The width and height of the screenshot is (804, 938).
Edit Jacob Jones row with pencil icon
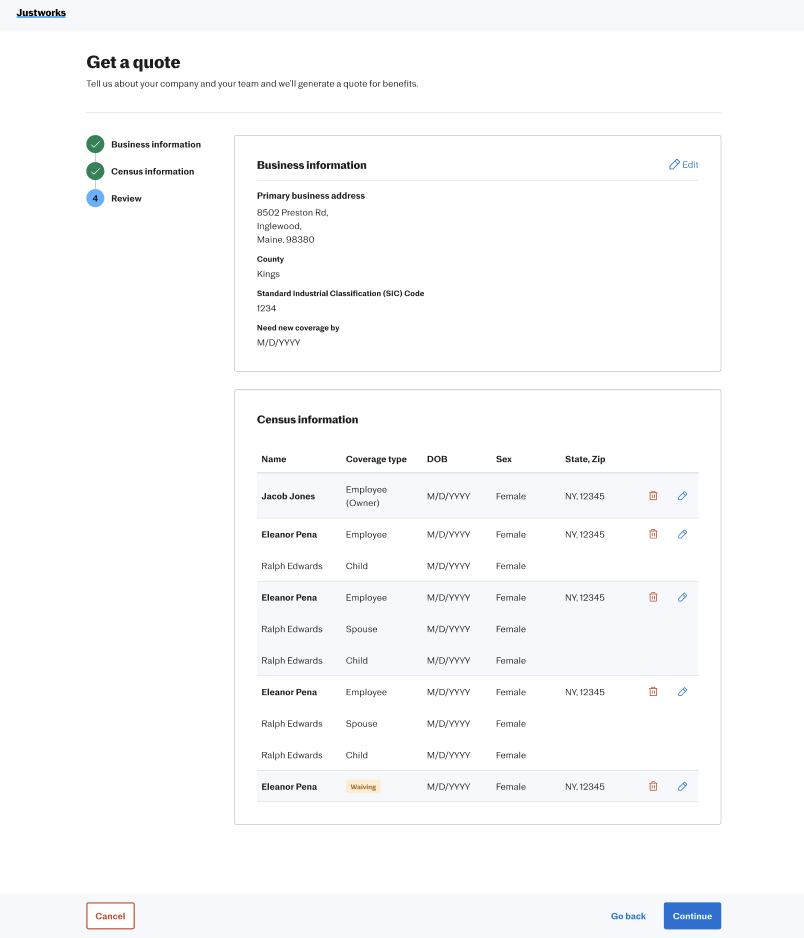pyautogui.click(x=682, y=496)
